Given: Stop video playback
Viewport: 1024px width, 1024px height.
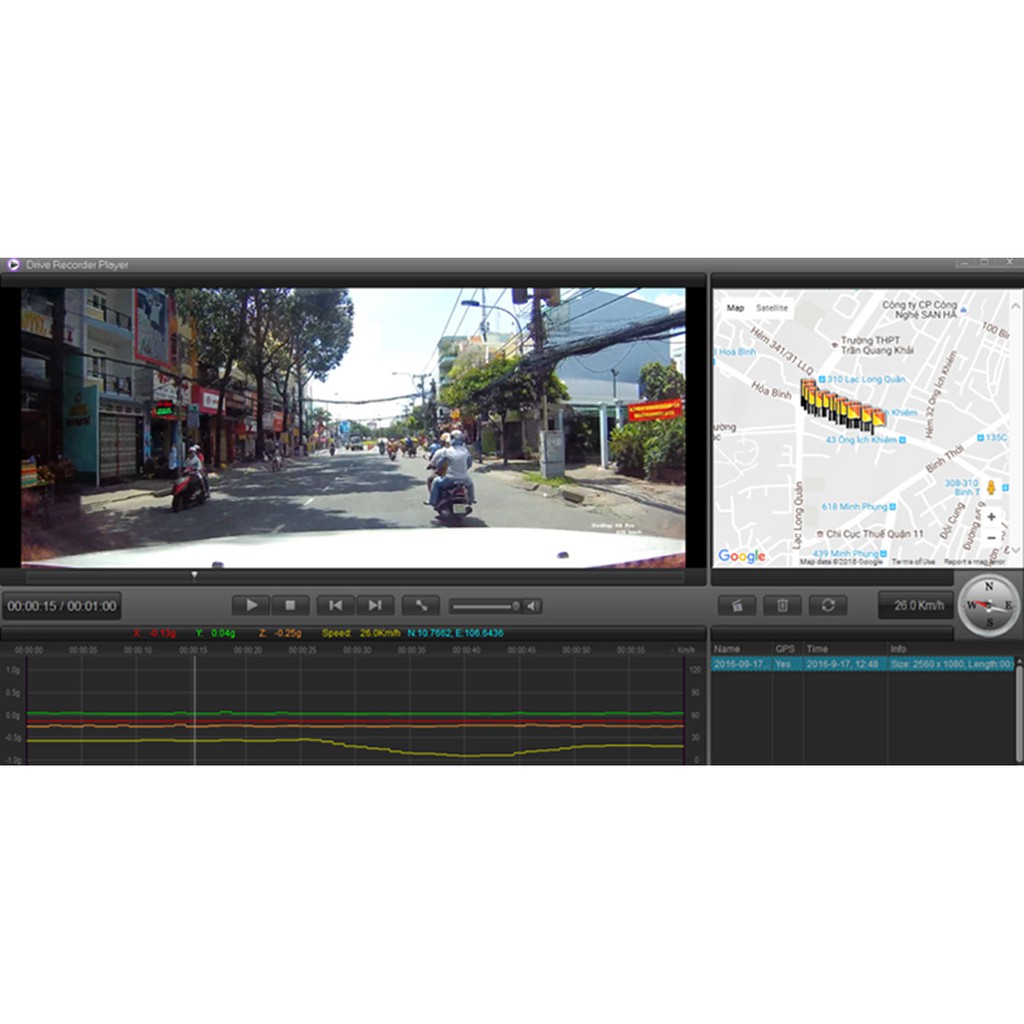Looking at the screenshot, I should [x=290, y=605].
